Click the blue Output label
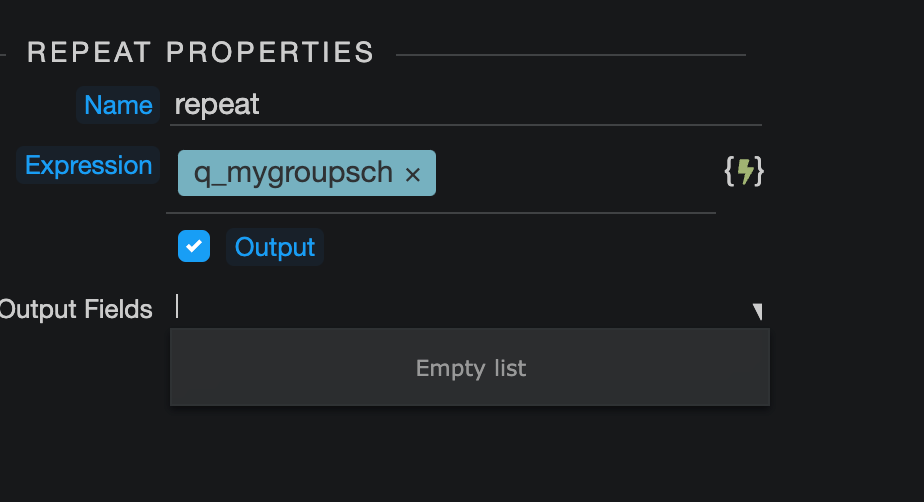Screen dimensions: 924x502 [275, 247]
